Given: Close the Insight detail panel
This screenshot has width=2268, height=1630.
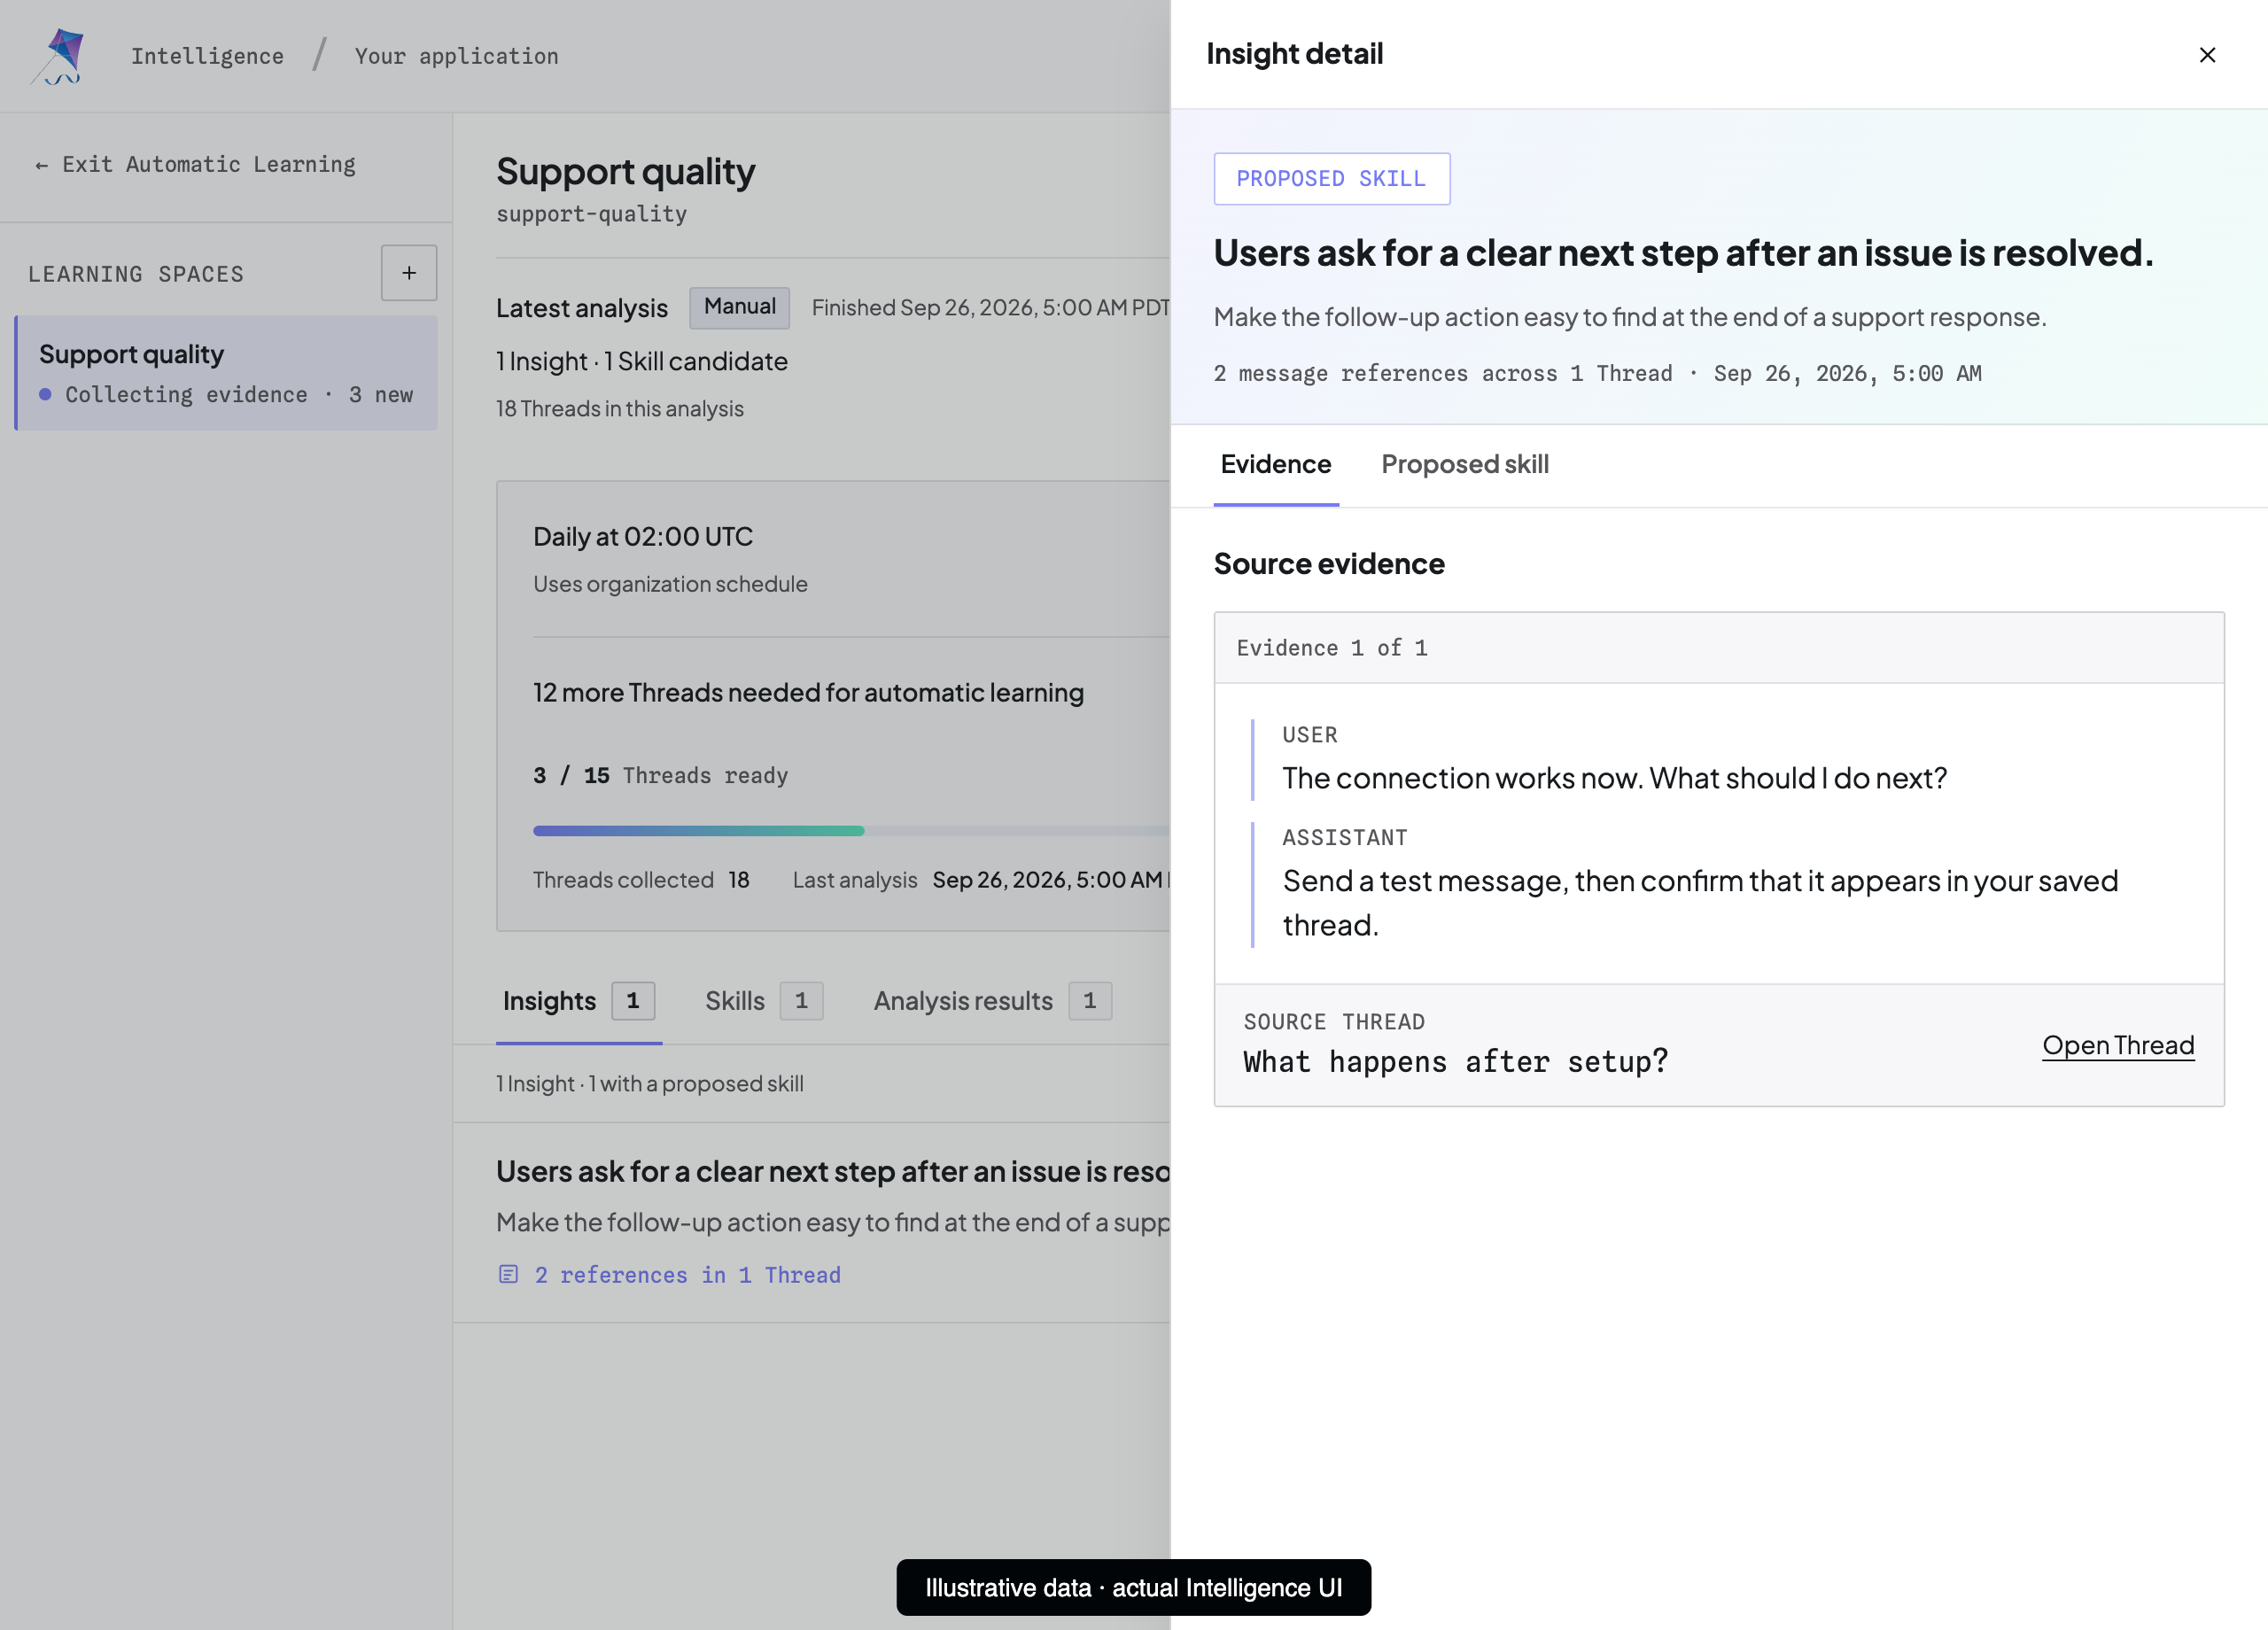Looking at the screenshot, I should tap(2206, 55).
